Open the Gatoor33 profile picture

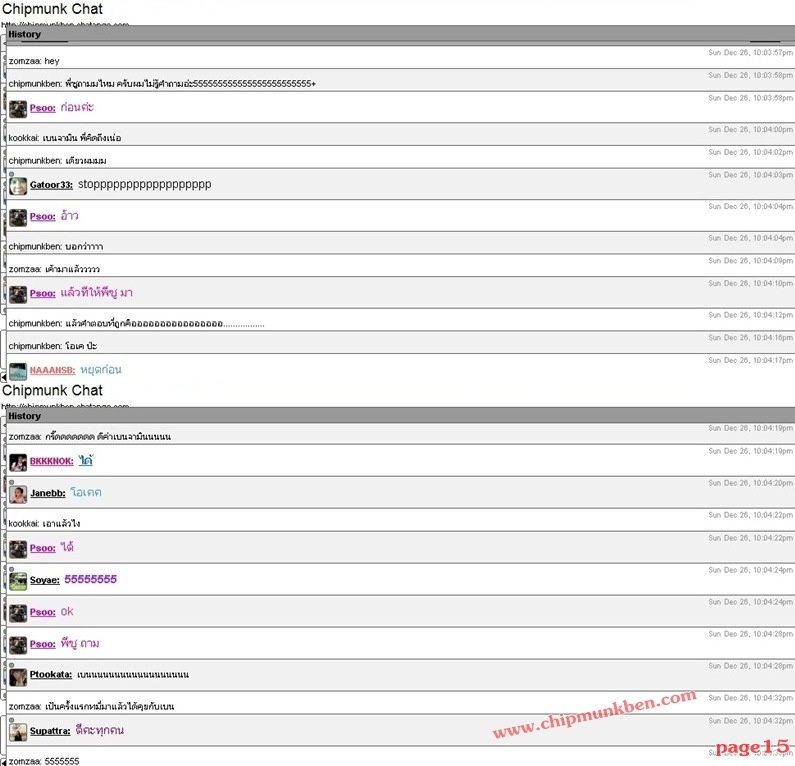18,186
